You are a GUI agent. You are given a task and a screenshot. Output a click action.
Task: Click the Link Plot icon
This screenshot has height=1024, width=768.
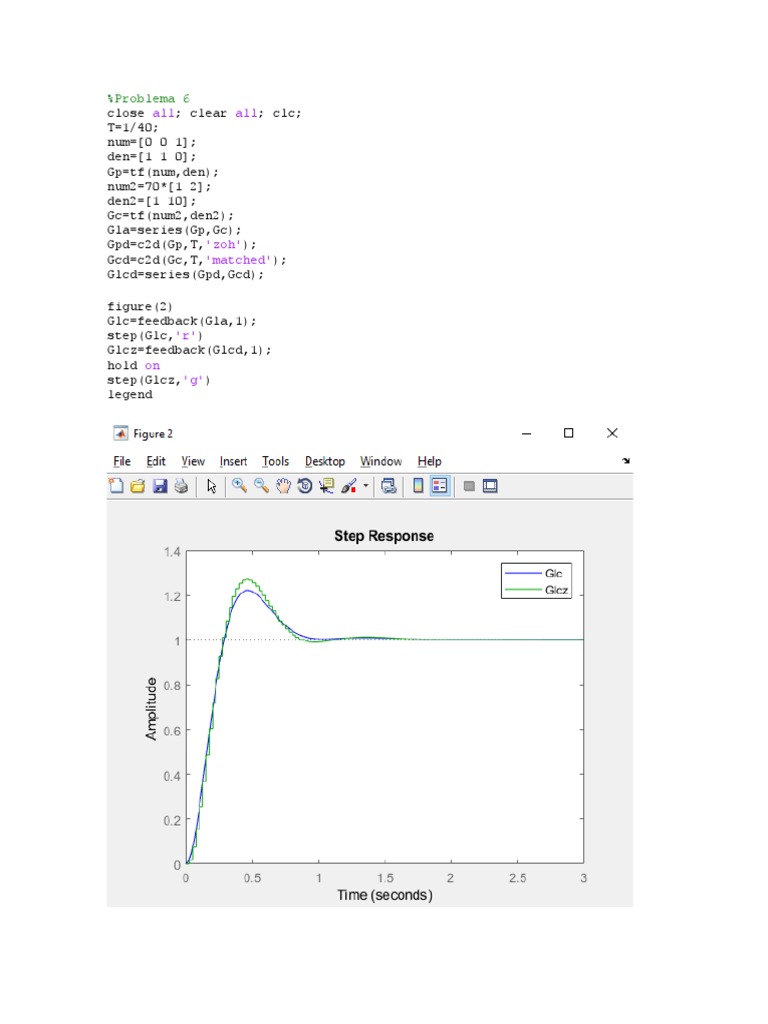tap(389, 486)
